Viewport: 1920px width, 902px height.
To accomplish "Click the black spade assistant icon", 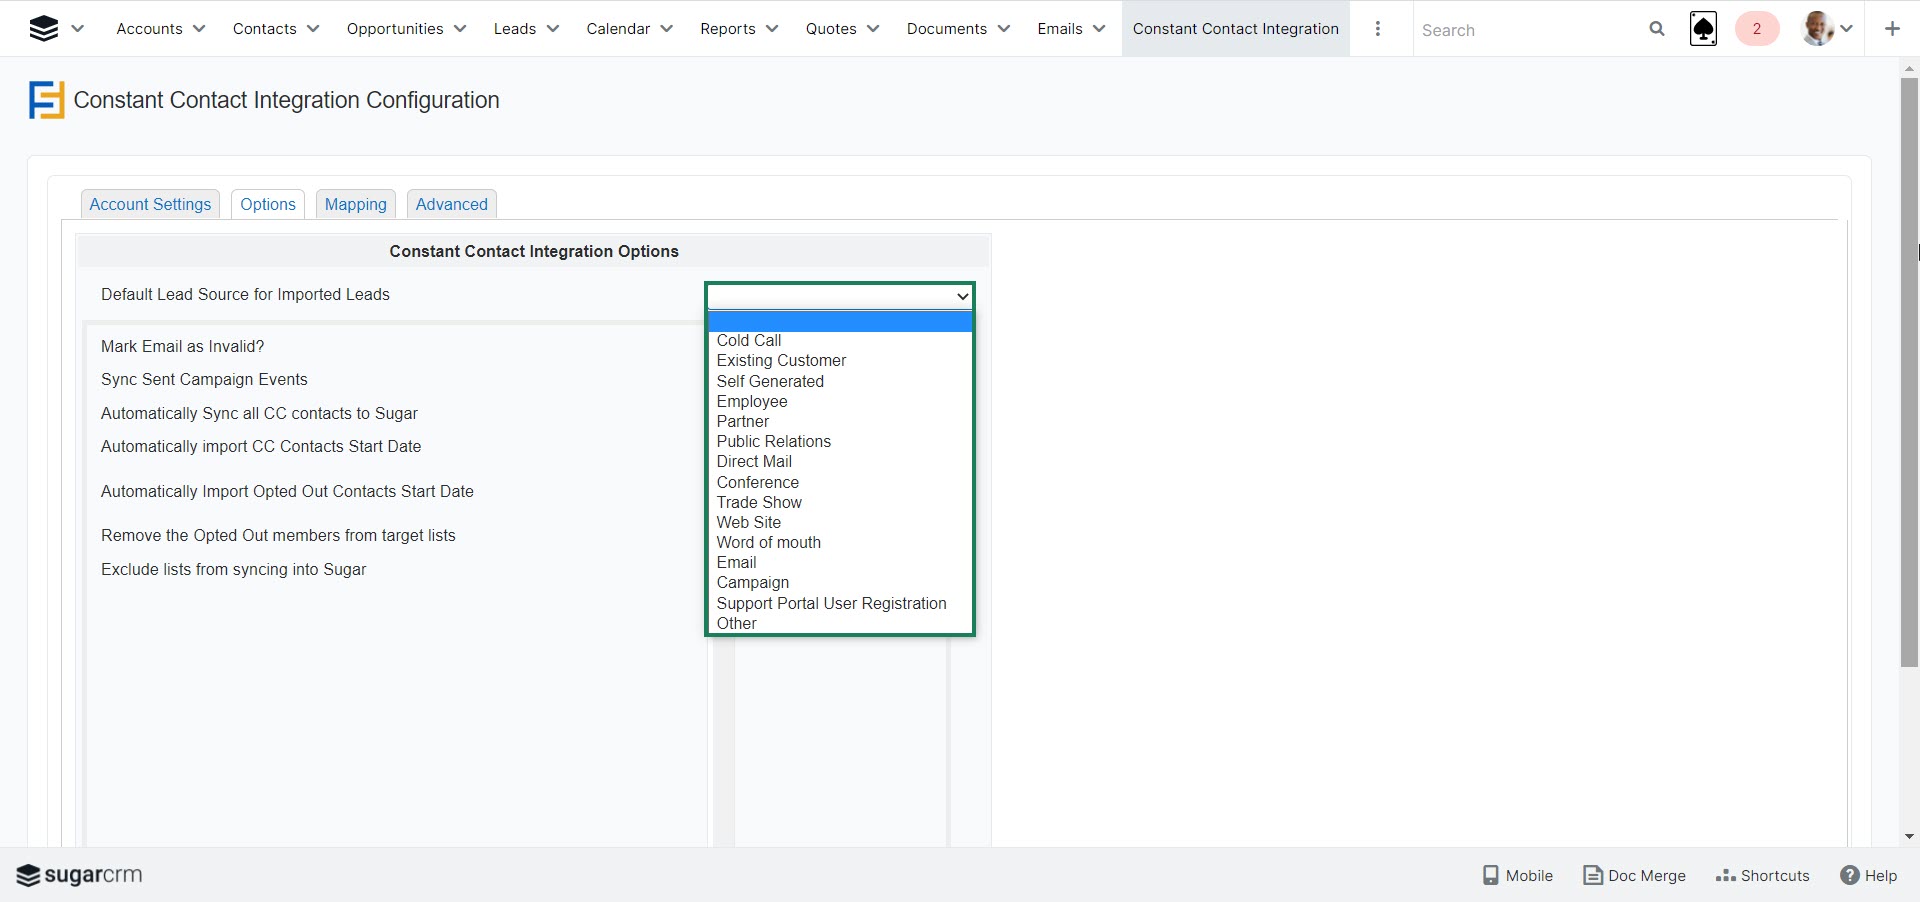I will pos(1703,29).
